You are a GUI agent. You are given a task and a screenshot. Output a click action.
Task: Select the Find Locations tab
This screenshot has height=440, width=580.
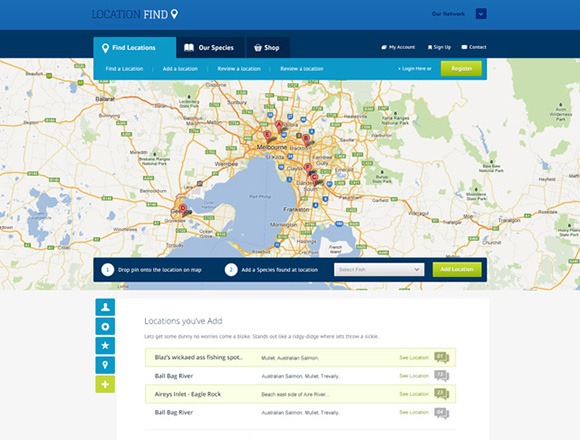pos(135,48)
